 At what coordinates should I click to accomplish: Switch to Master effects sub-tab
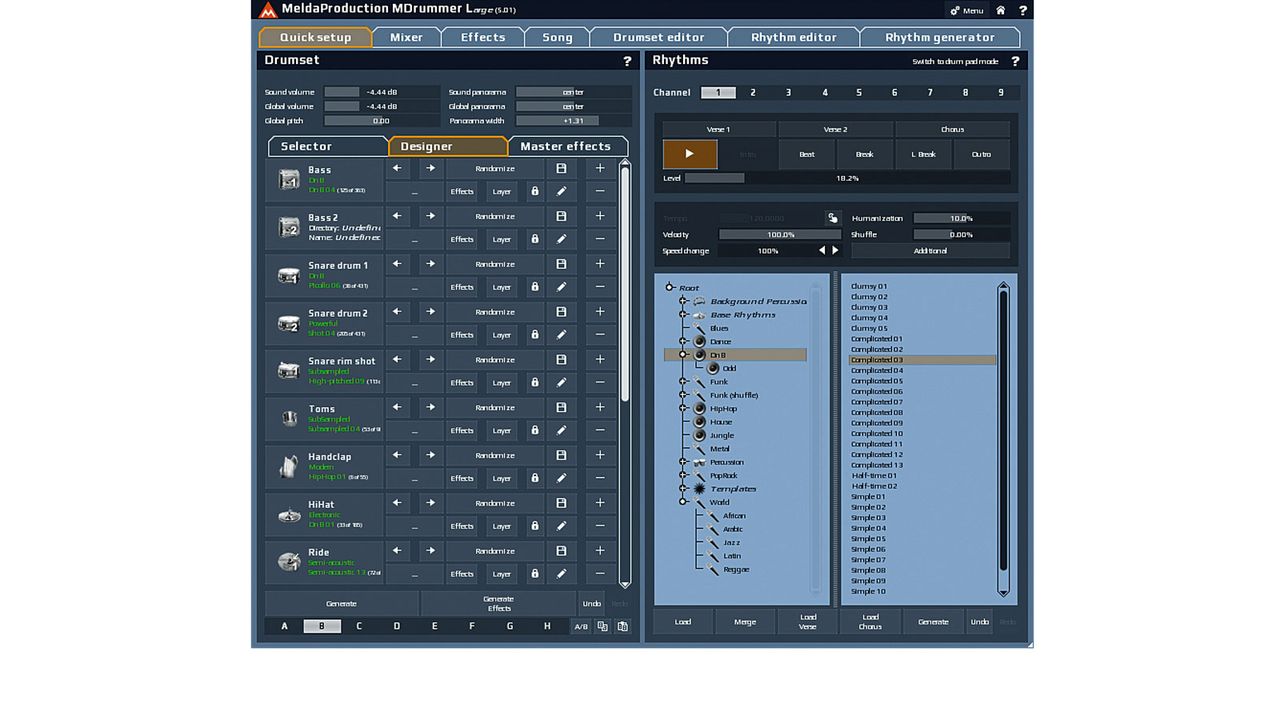tap(566, 146)
